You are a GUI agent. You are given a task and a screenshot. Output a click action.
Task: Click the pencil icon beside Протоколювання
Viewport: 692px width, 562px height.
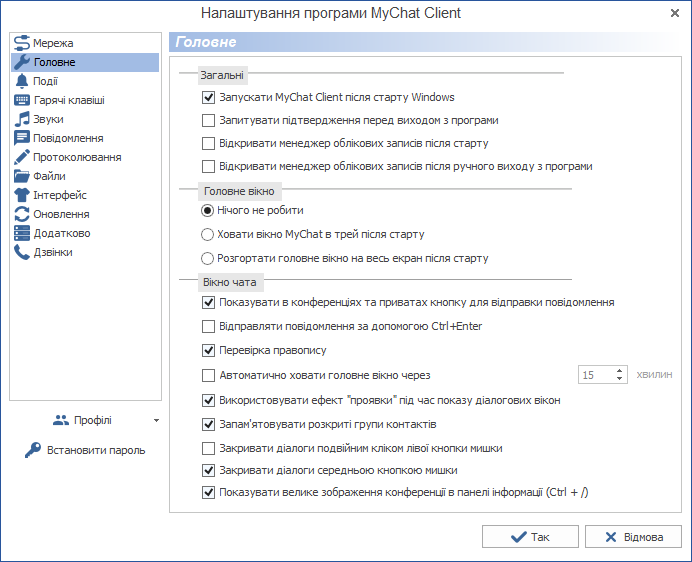[x=22, y=157]
